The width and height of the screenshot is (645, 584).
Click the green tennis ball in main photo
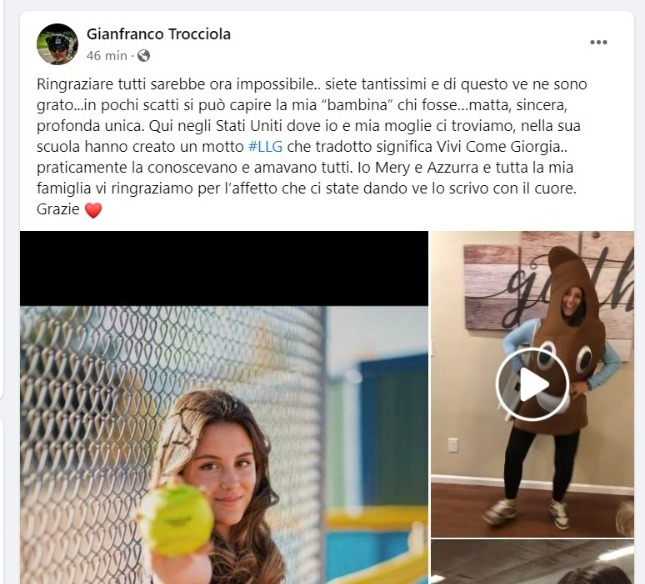177,520
